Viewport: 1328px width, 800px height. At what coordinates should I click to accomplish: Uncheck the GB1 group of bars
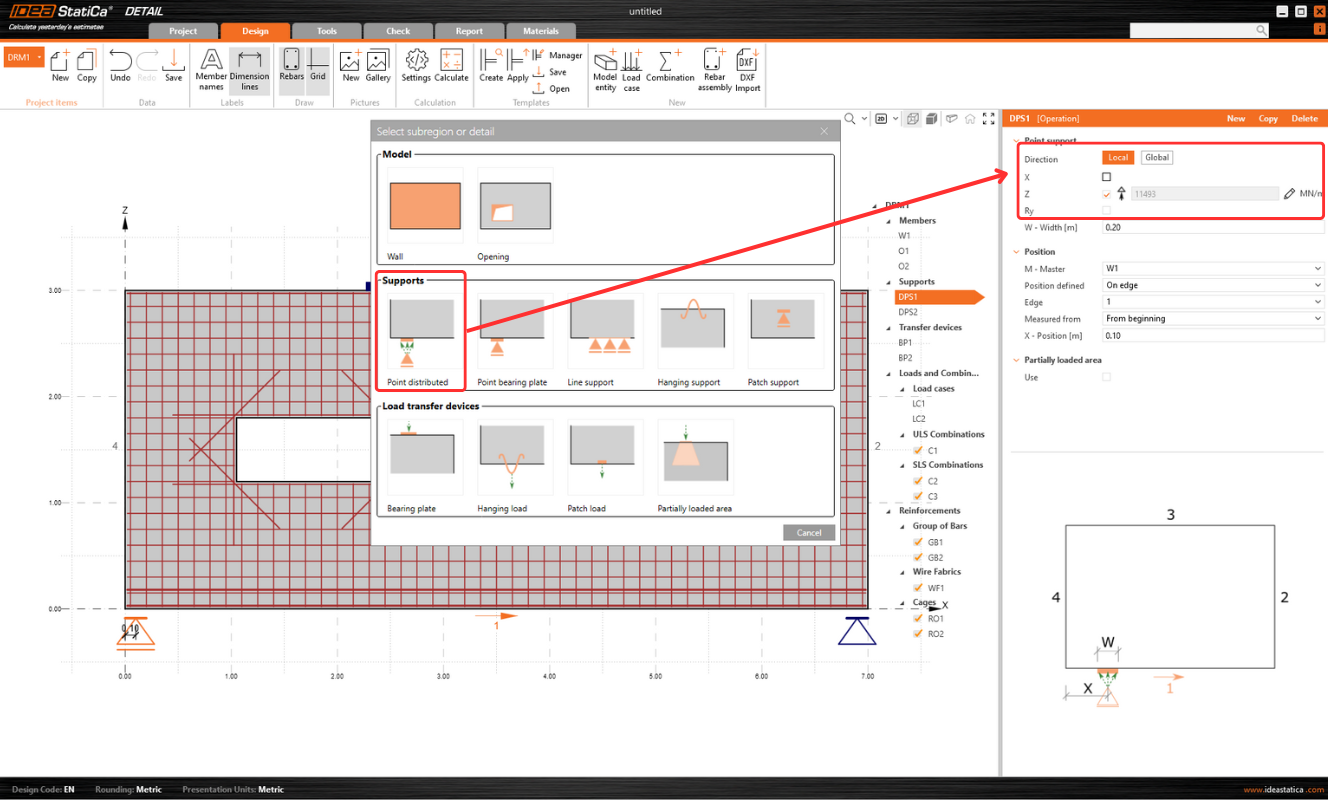[919, 542]
